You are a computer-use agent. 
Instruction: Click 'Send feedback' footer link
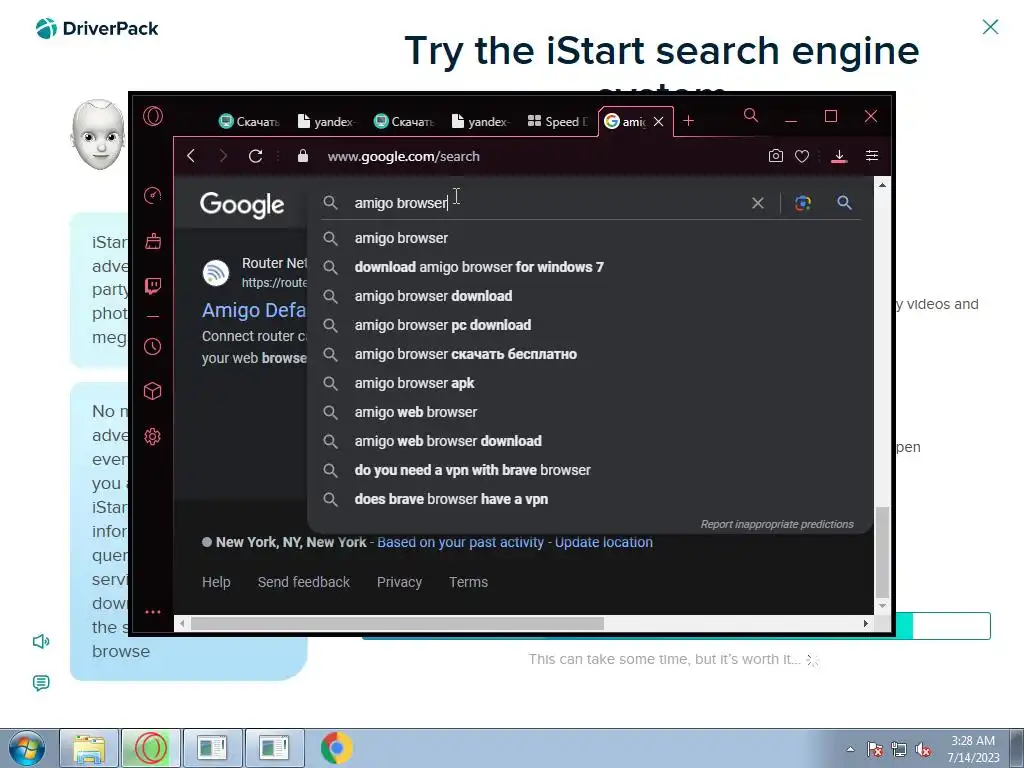click(304, 582)
